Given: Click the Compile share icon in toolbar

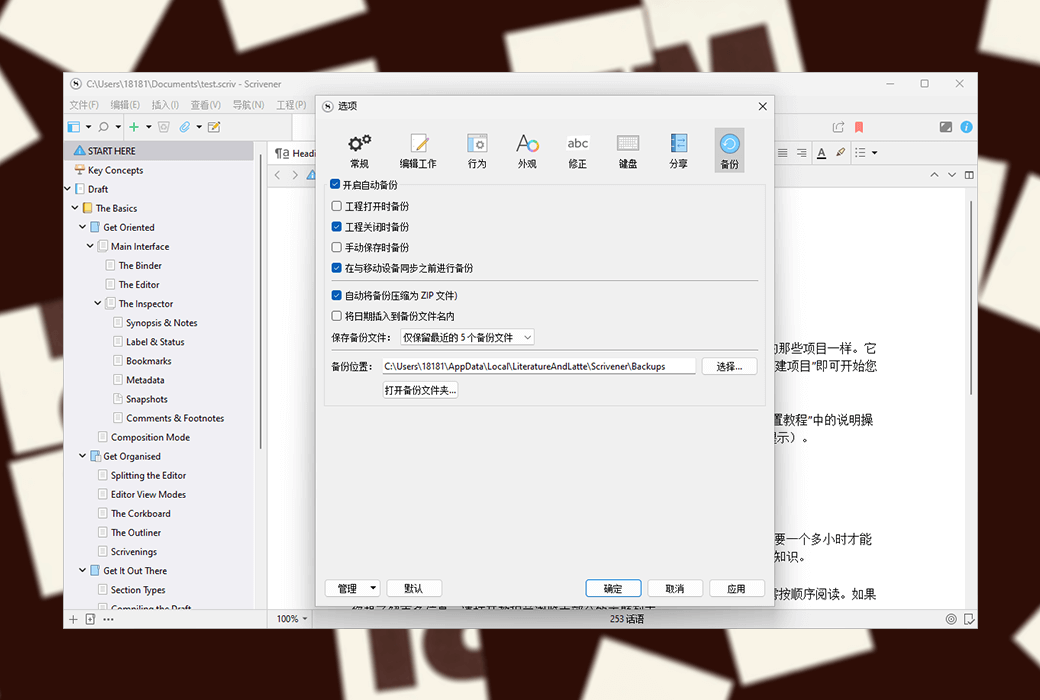Looking at the screenshot, I should point(838,127).
